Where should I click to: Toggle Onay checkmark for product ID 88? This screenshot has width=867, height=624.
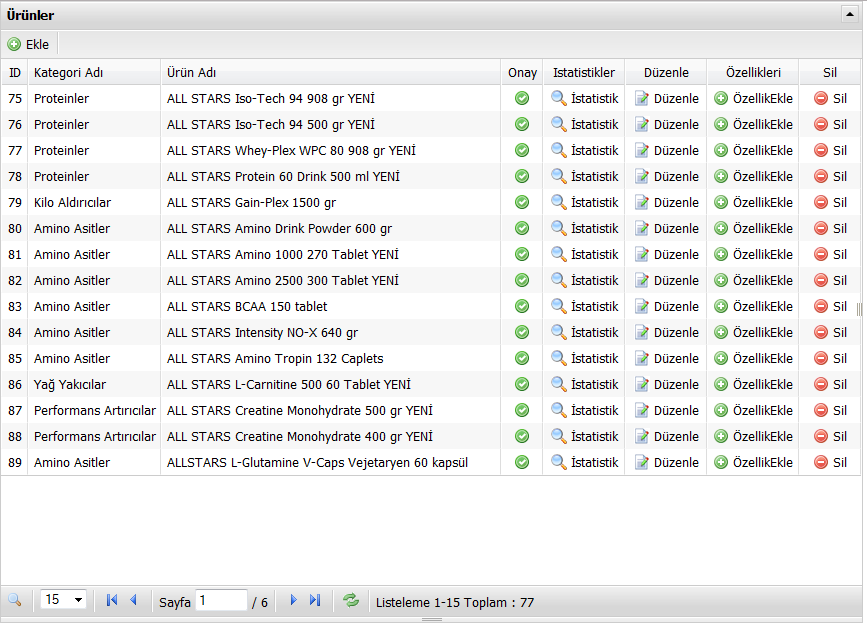tap(522, 436)
